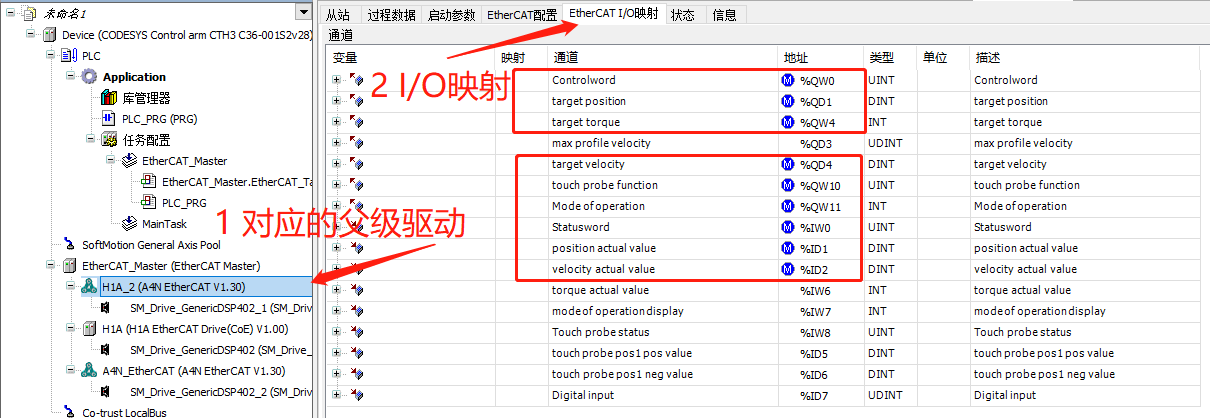1210x418 pixels.
Task: Click the 映射 column header
Action: pyautogui.click(x=523, y=58)
